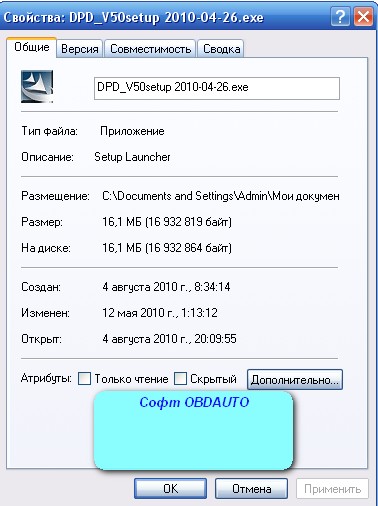
Task: Click the Создан creation date value
Action: pyautogui.click(x=166, y=287)
